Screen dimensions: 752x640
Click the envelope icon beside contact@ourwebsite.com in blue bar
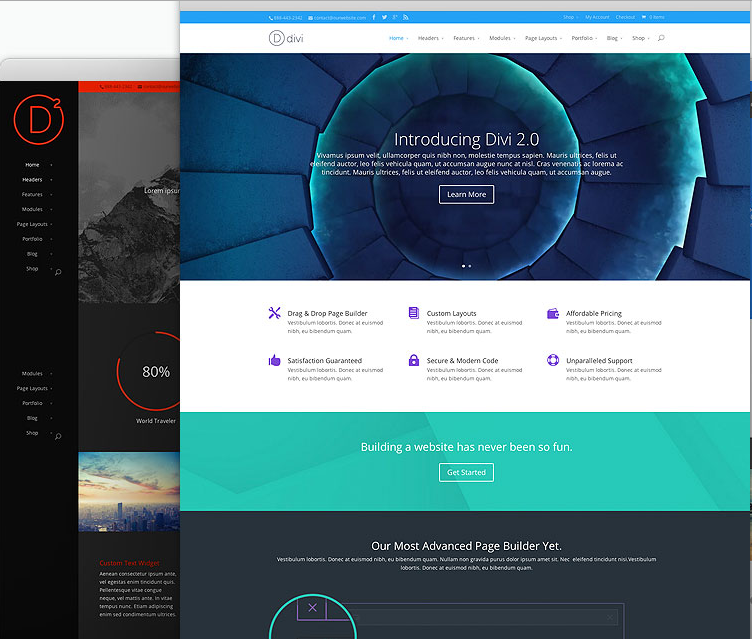[310, 18]
